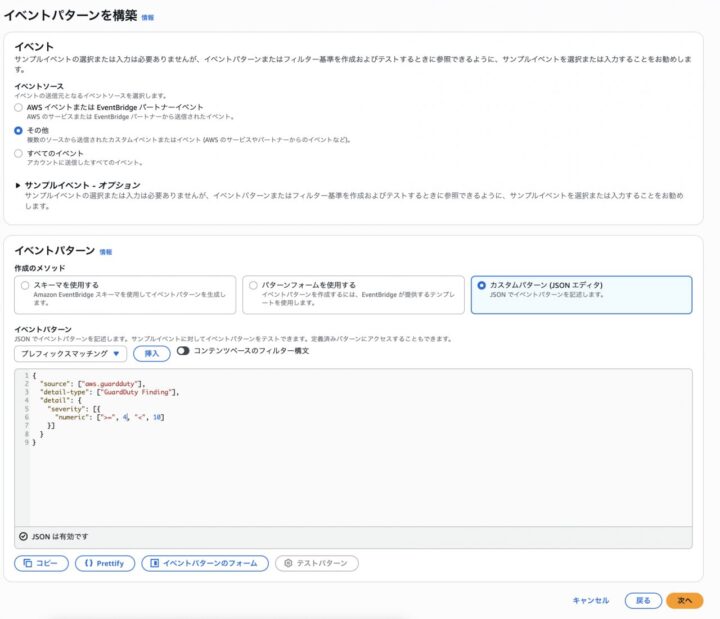
Task: Select the 'AWS イベントまたは EventBridge パートナーイベント' radio button
Action: [18, 107]
